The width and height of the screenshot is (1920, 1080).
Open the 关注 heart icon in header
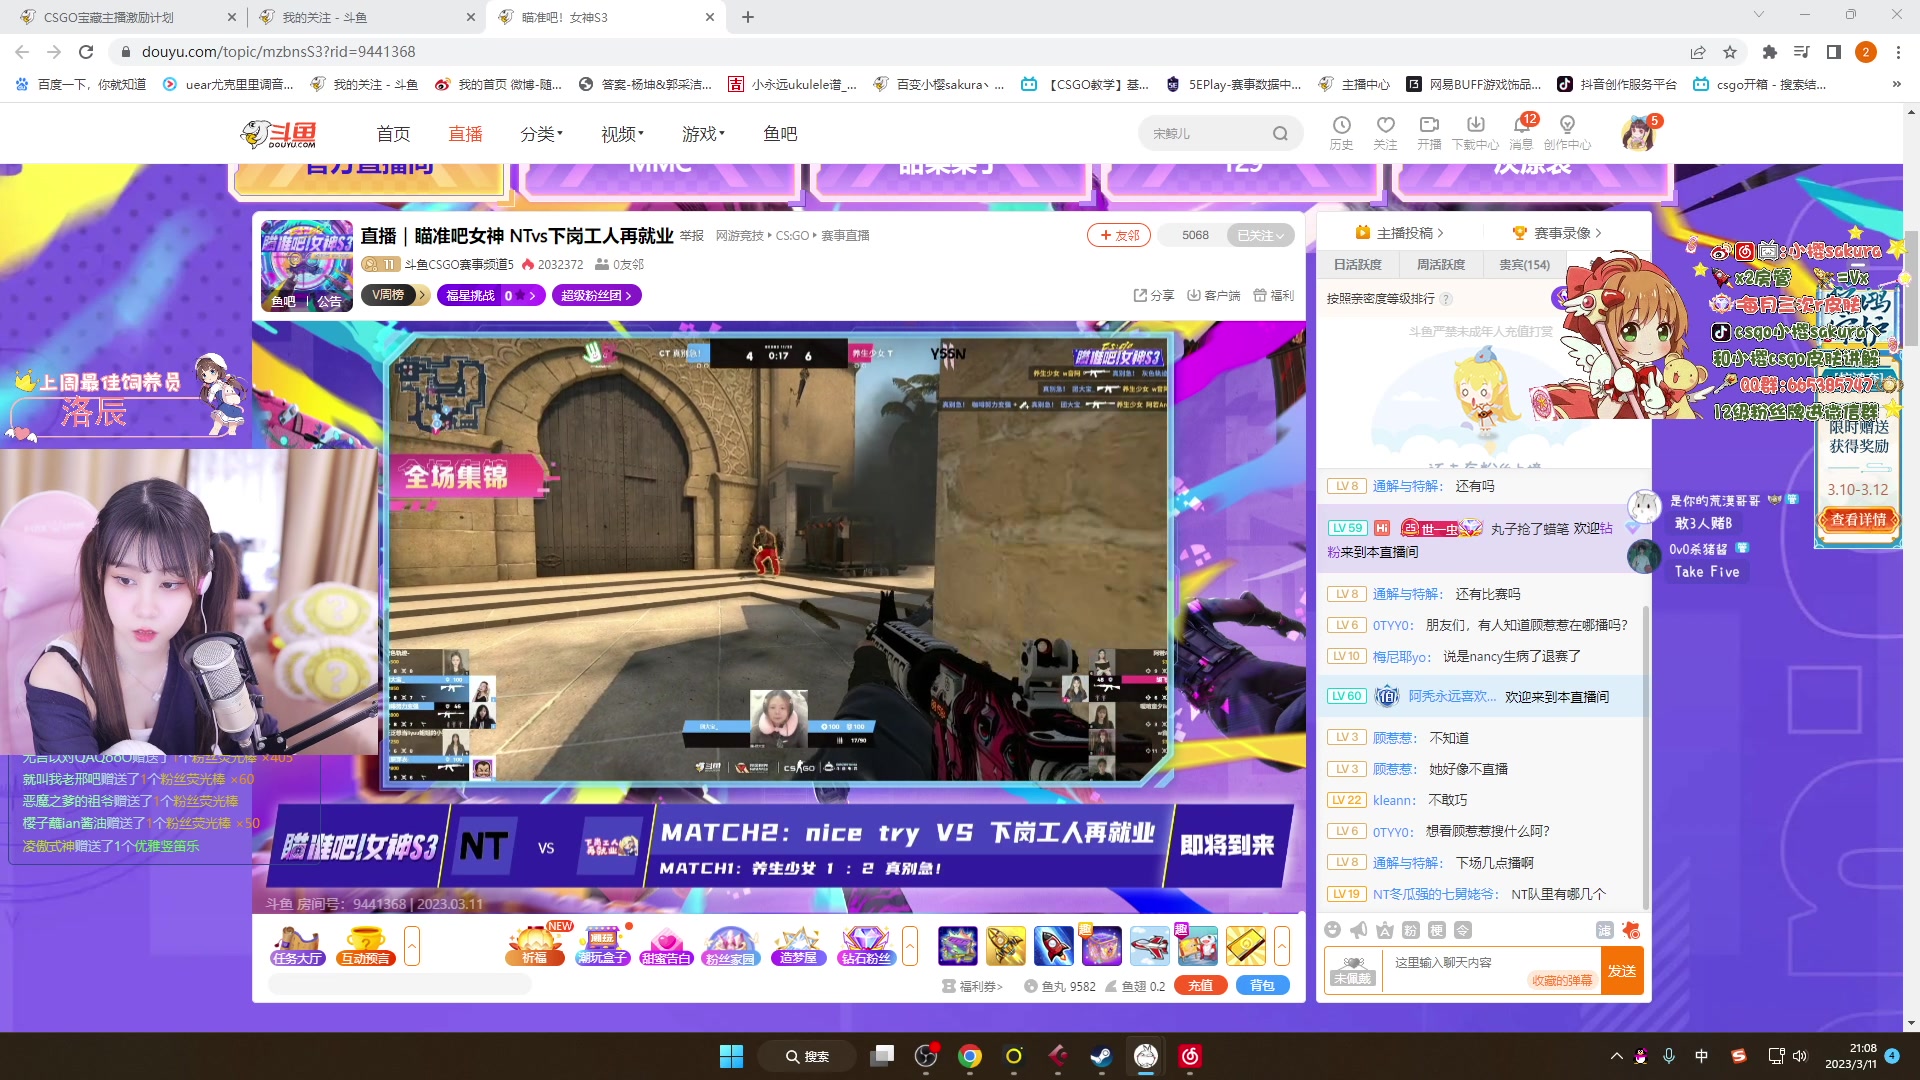pos(1385,132)
